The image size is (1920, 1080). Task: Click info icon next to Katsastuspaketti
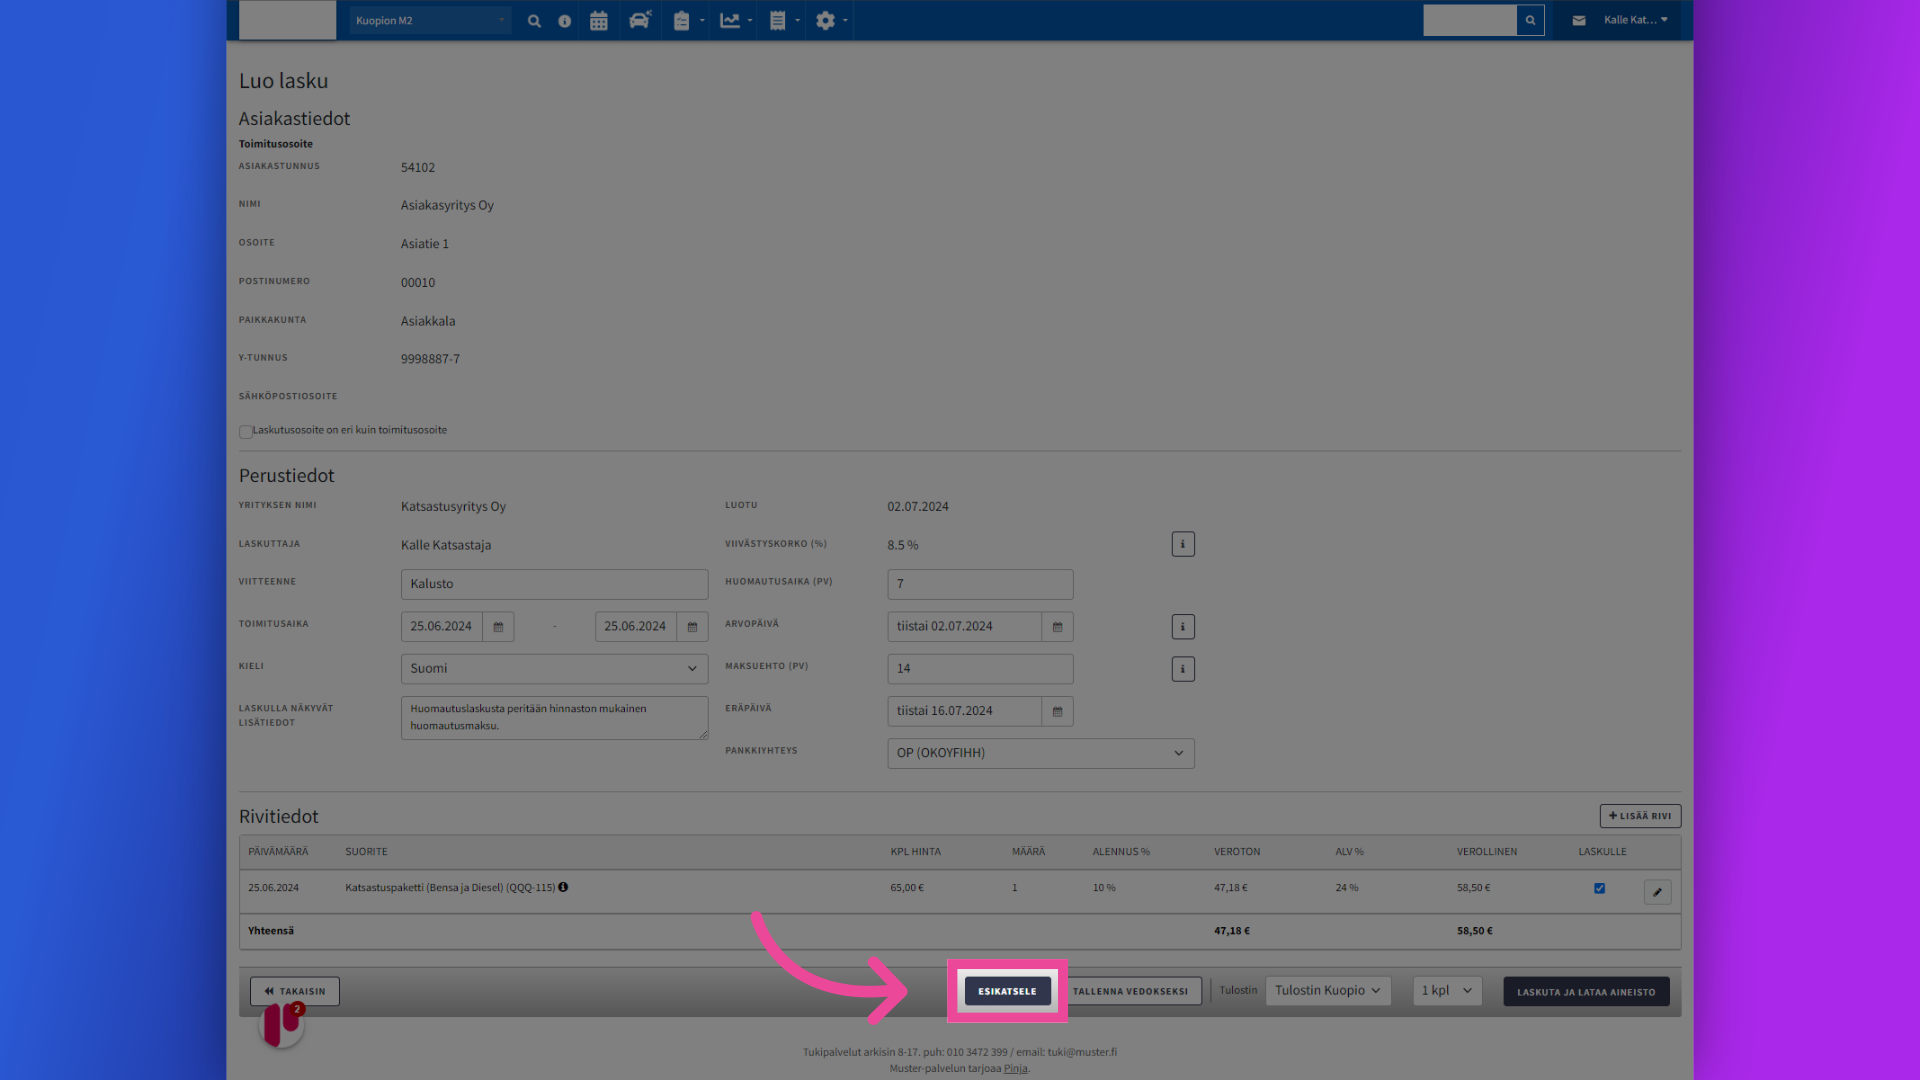click(563, 887)
